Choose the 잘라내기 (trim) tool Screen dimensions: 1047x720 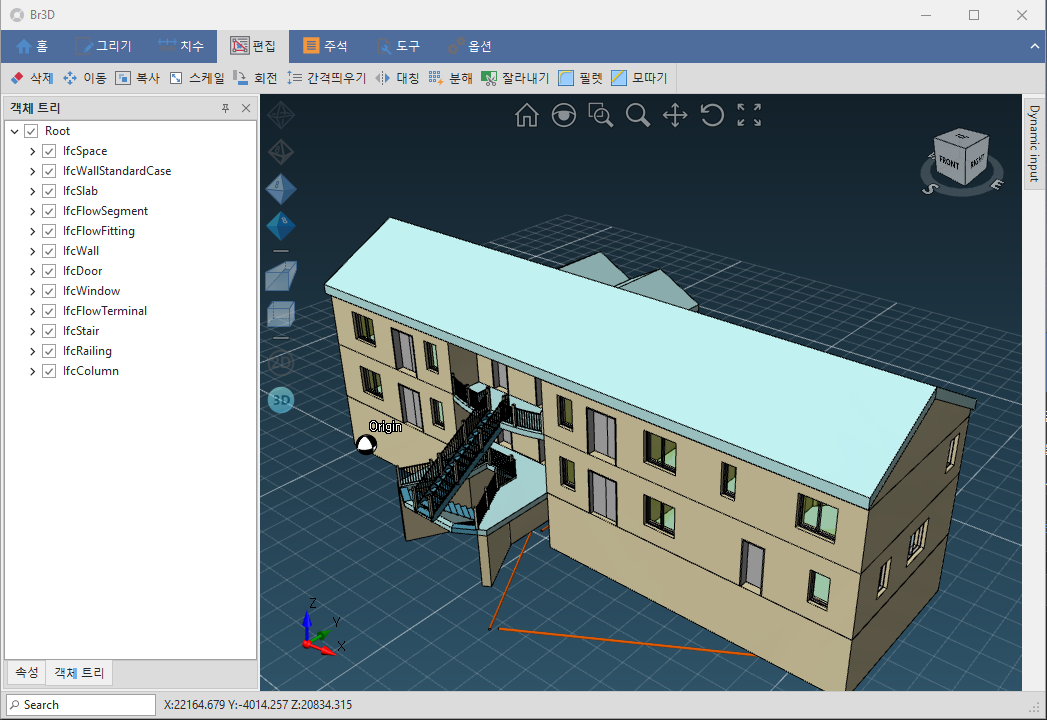(x=514, y=78)
